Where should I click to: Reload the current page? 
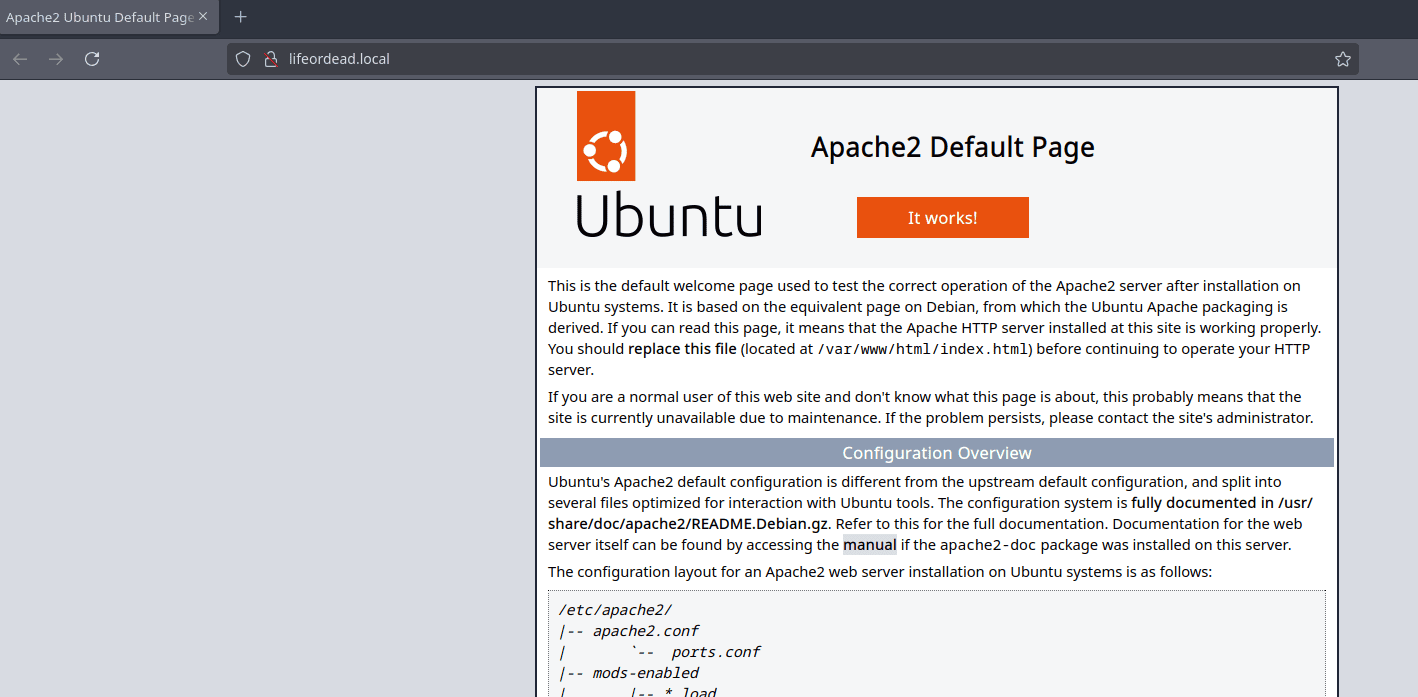pos(92,59)
